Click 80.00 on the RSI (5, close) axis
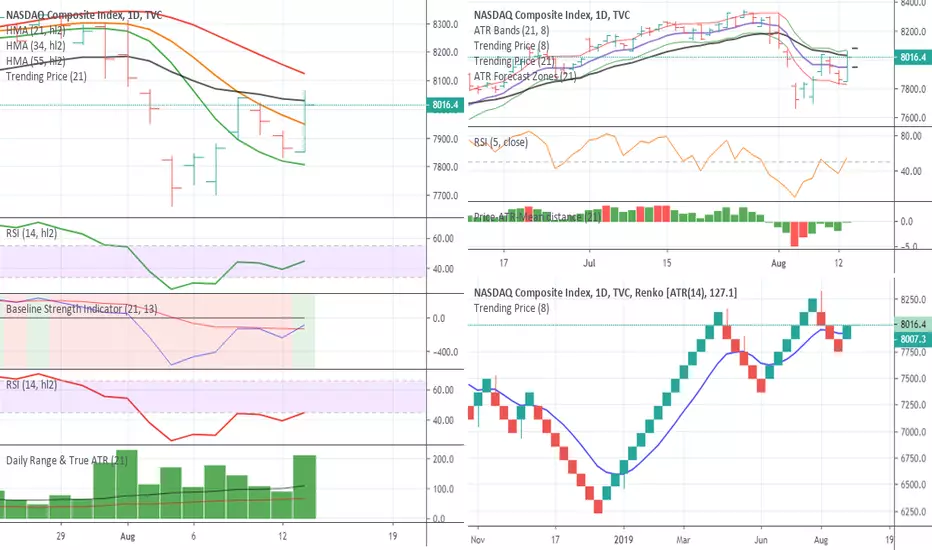This screenshot has width=932, height=550. click(911, 136)
